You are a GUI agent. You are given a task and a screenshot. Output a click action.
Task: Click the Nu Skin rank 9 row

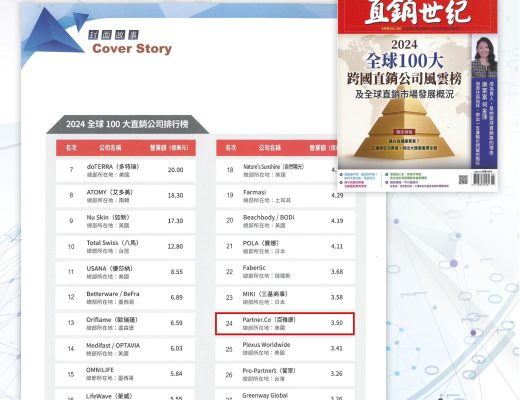[x=126, y=221]
